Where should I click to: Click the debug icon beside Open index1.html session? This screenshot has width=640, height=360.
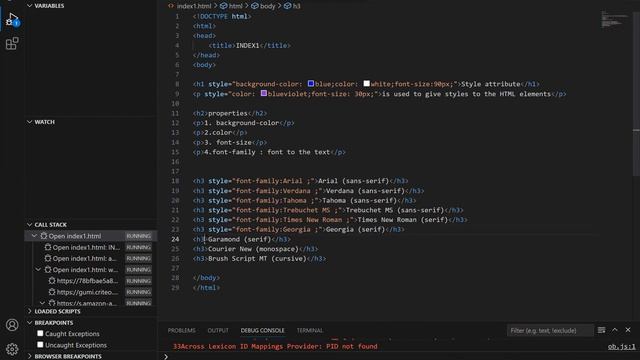point(44,236)
